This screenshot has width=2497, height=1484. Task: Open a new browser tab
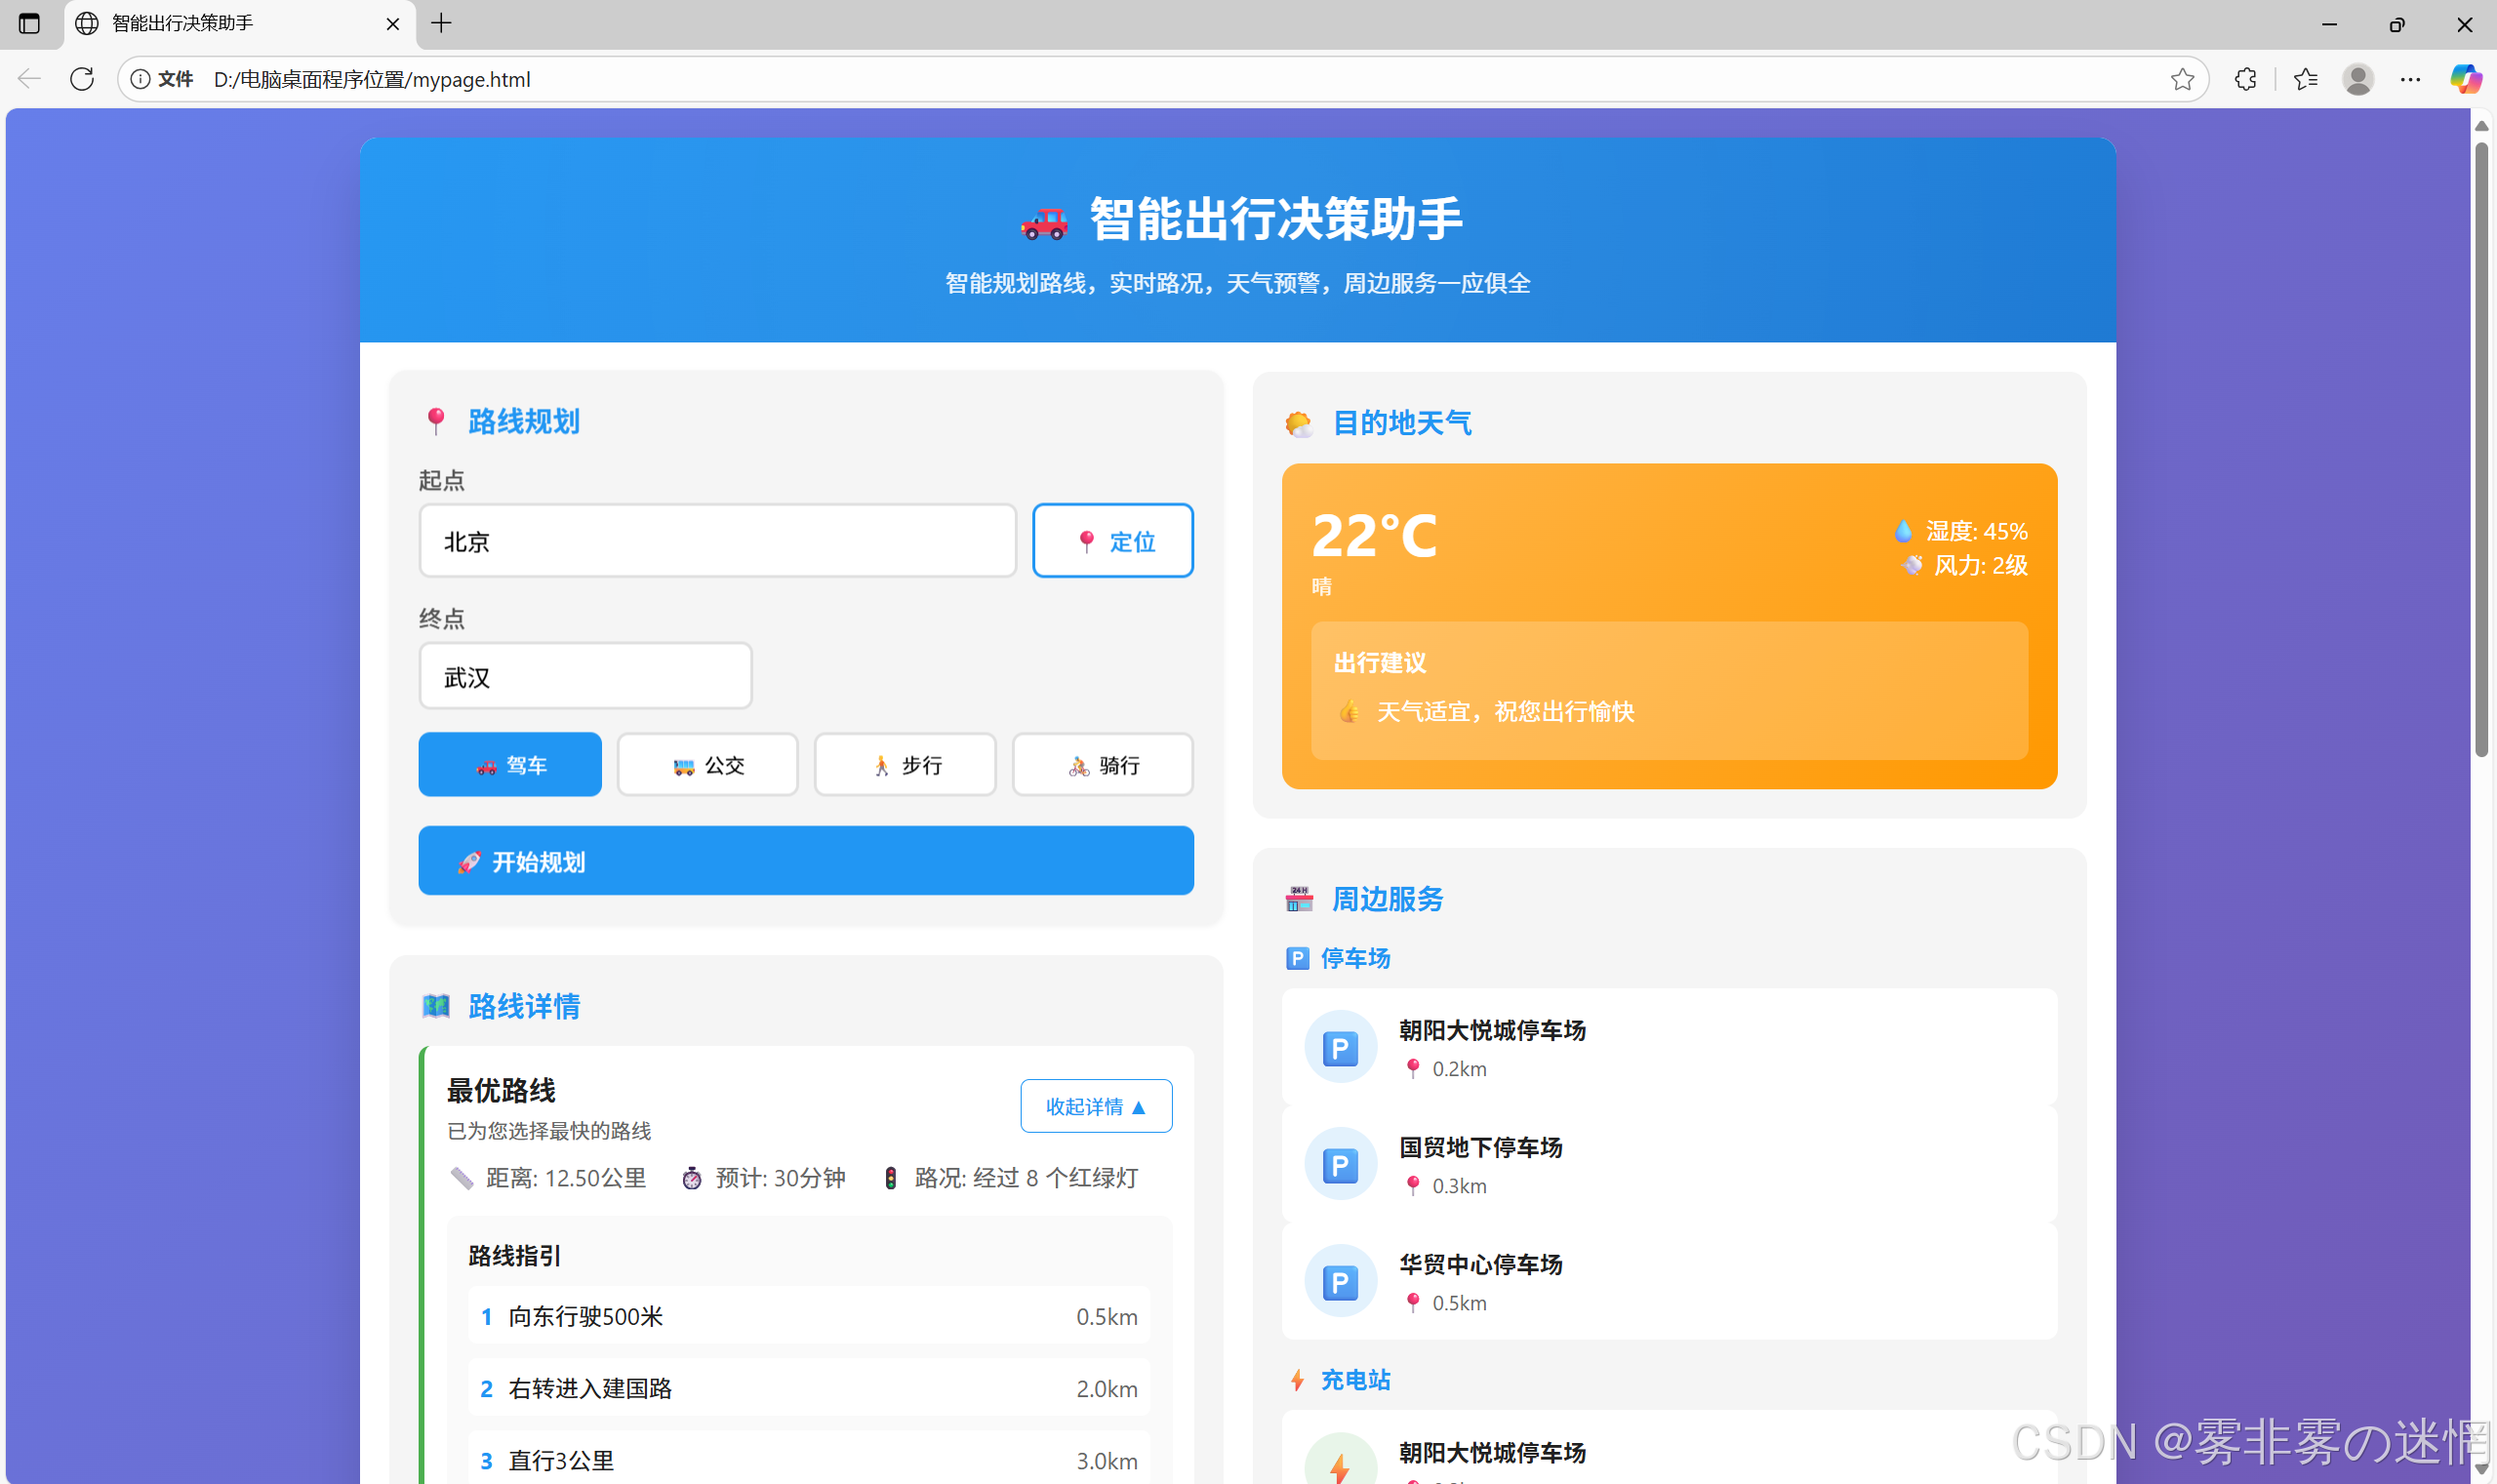[441, 23]
